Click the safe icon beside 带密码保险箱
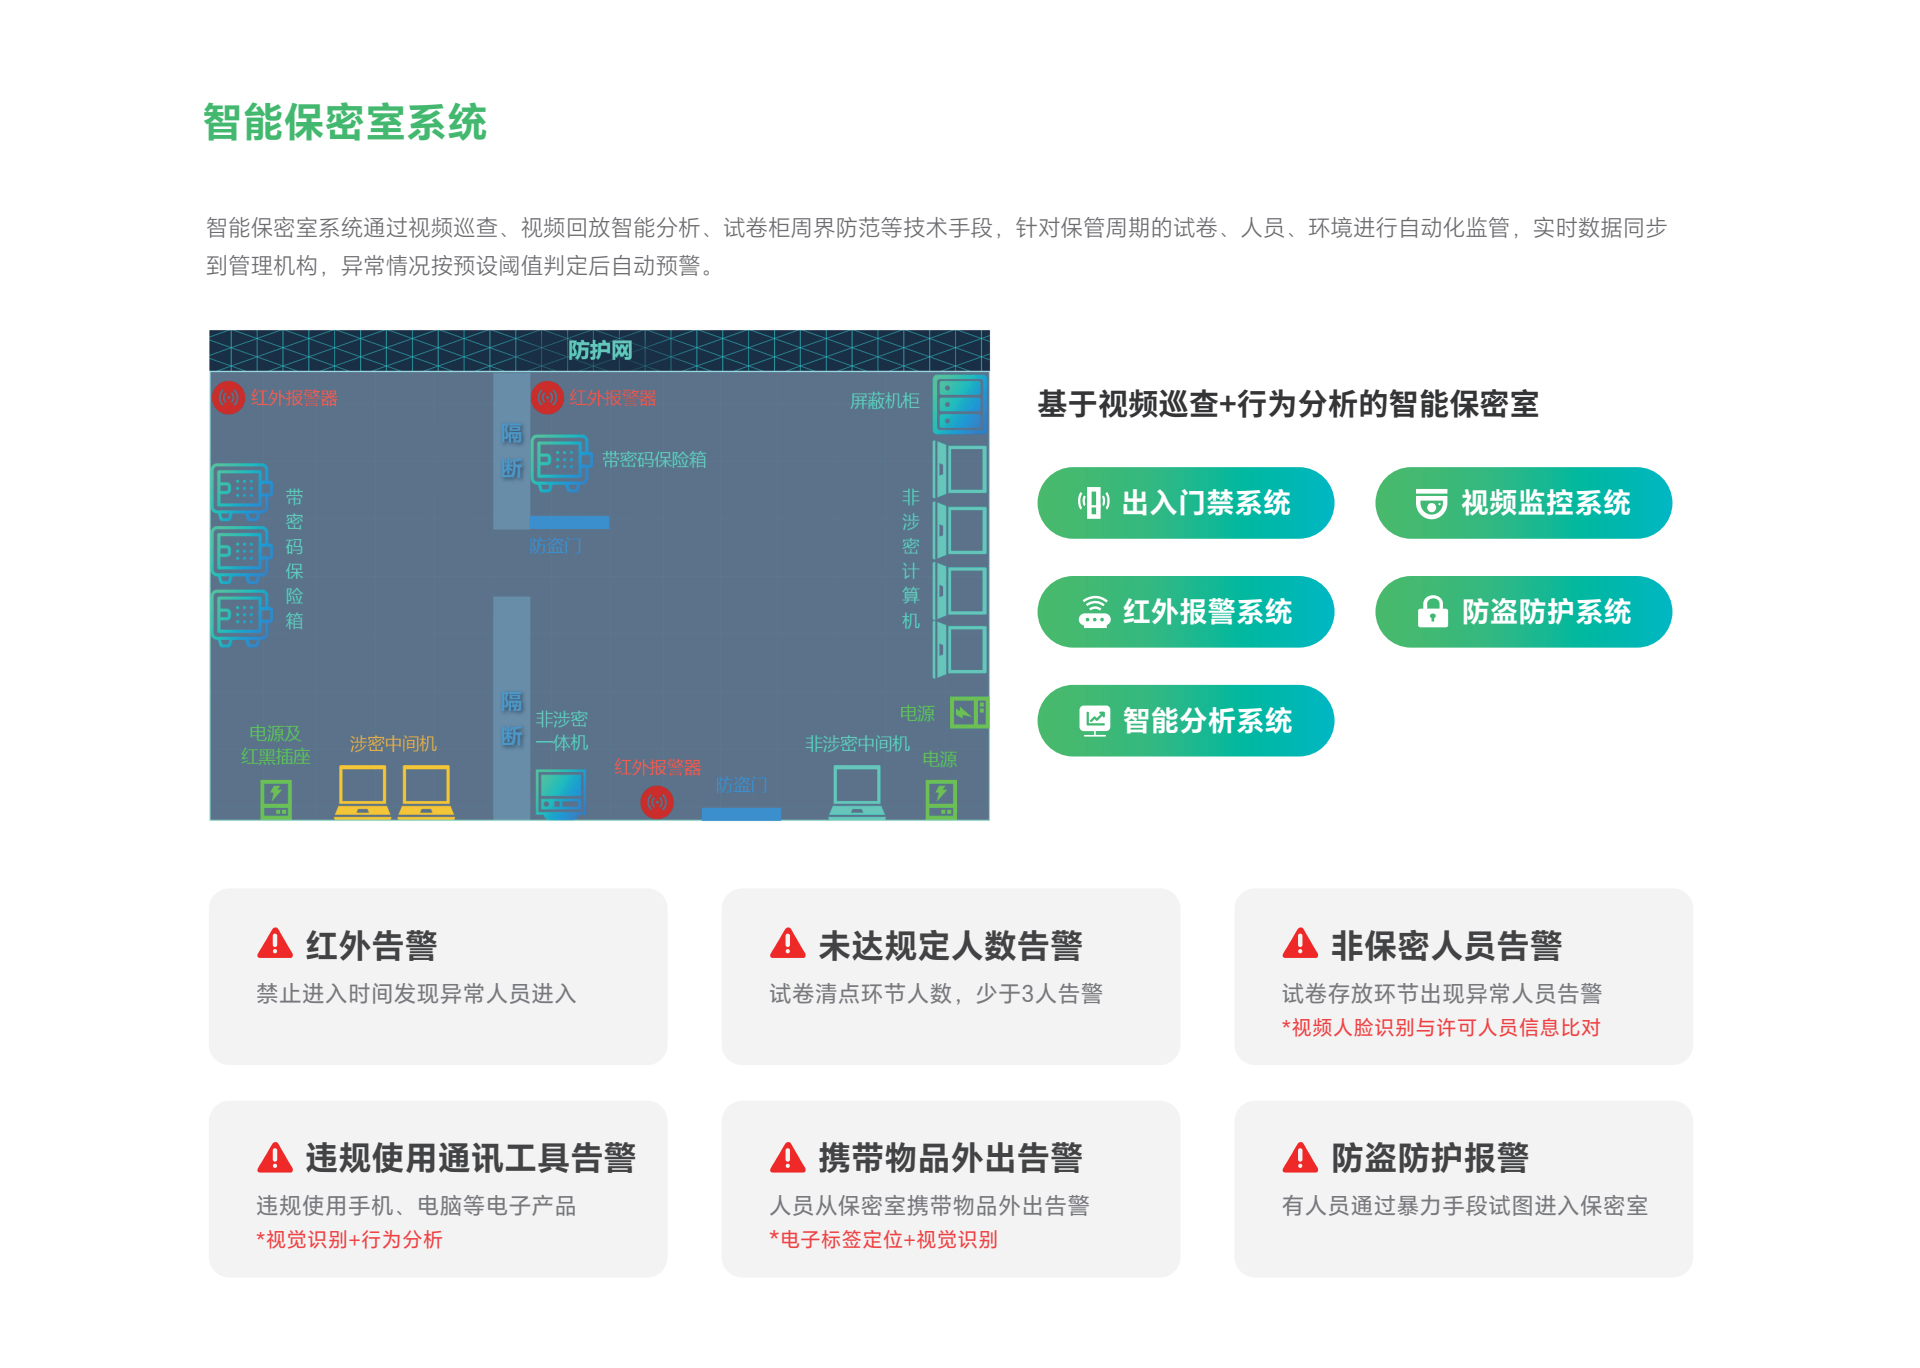The width and height of the screenshot is (1920, 1368). [559, 461]
